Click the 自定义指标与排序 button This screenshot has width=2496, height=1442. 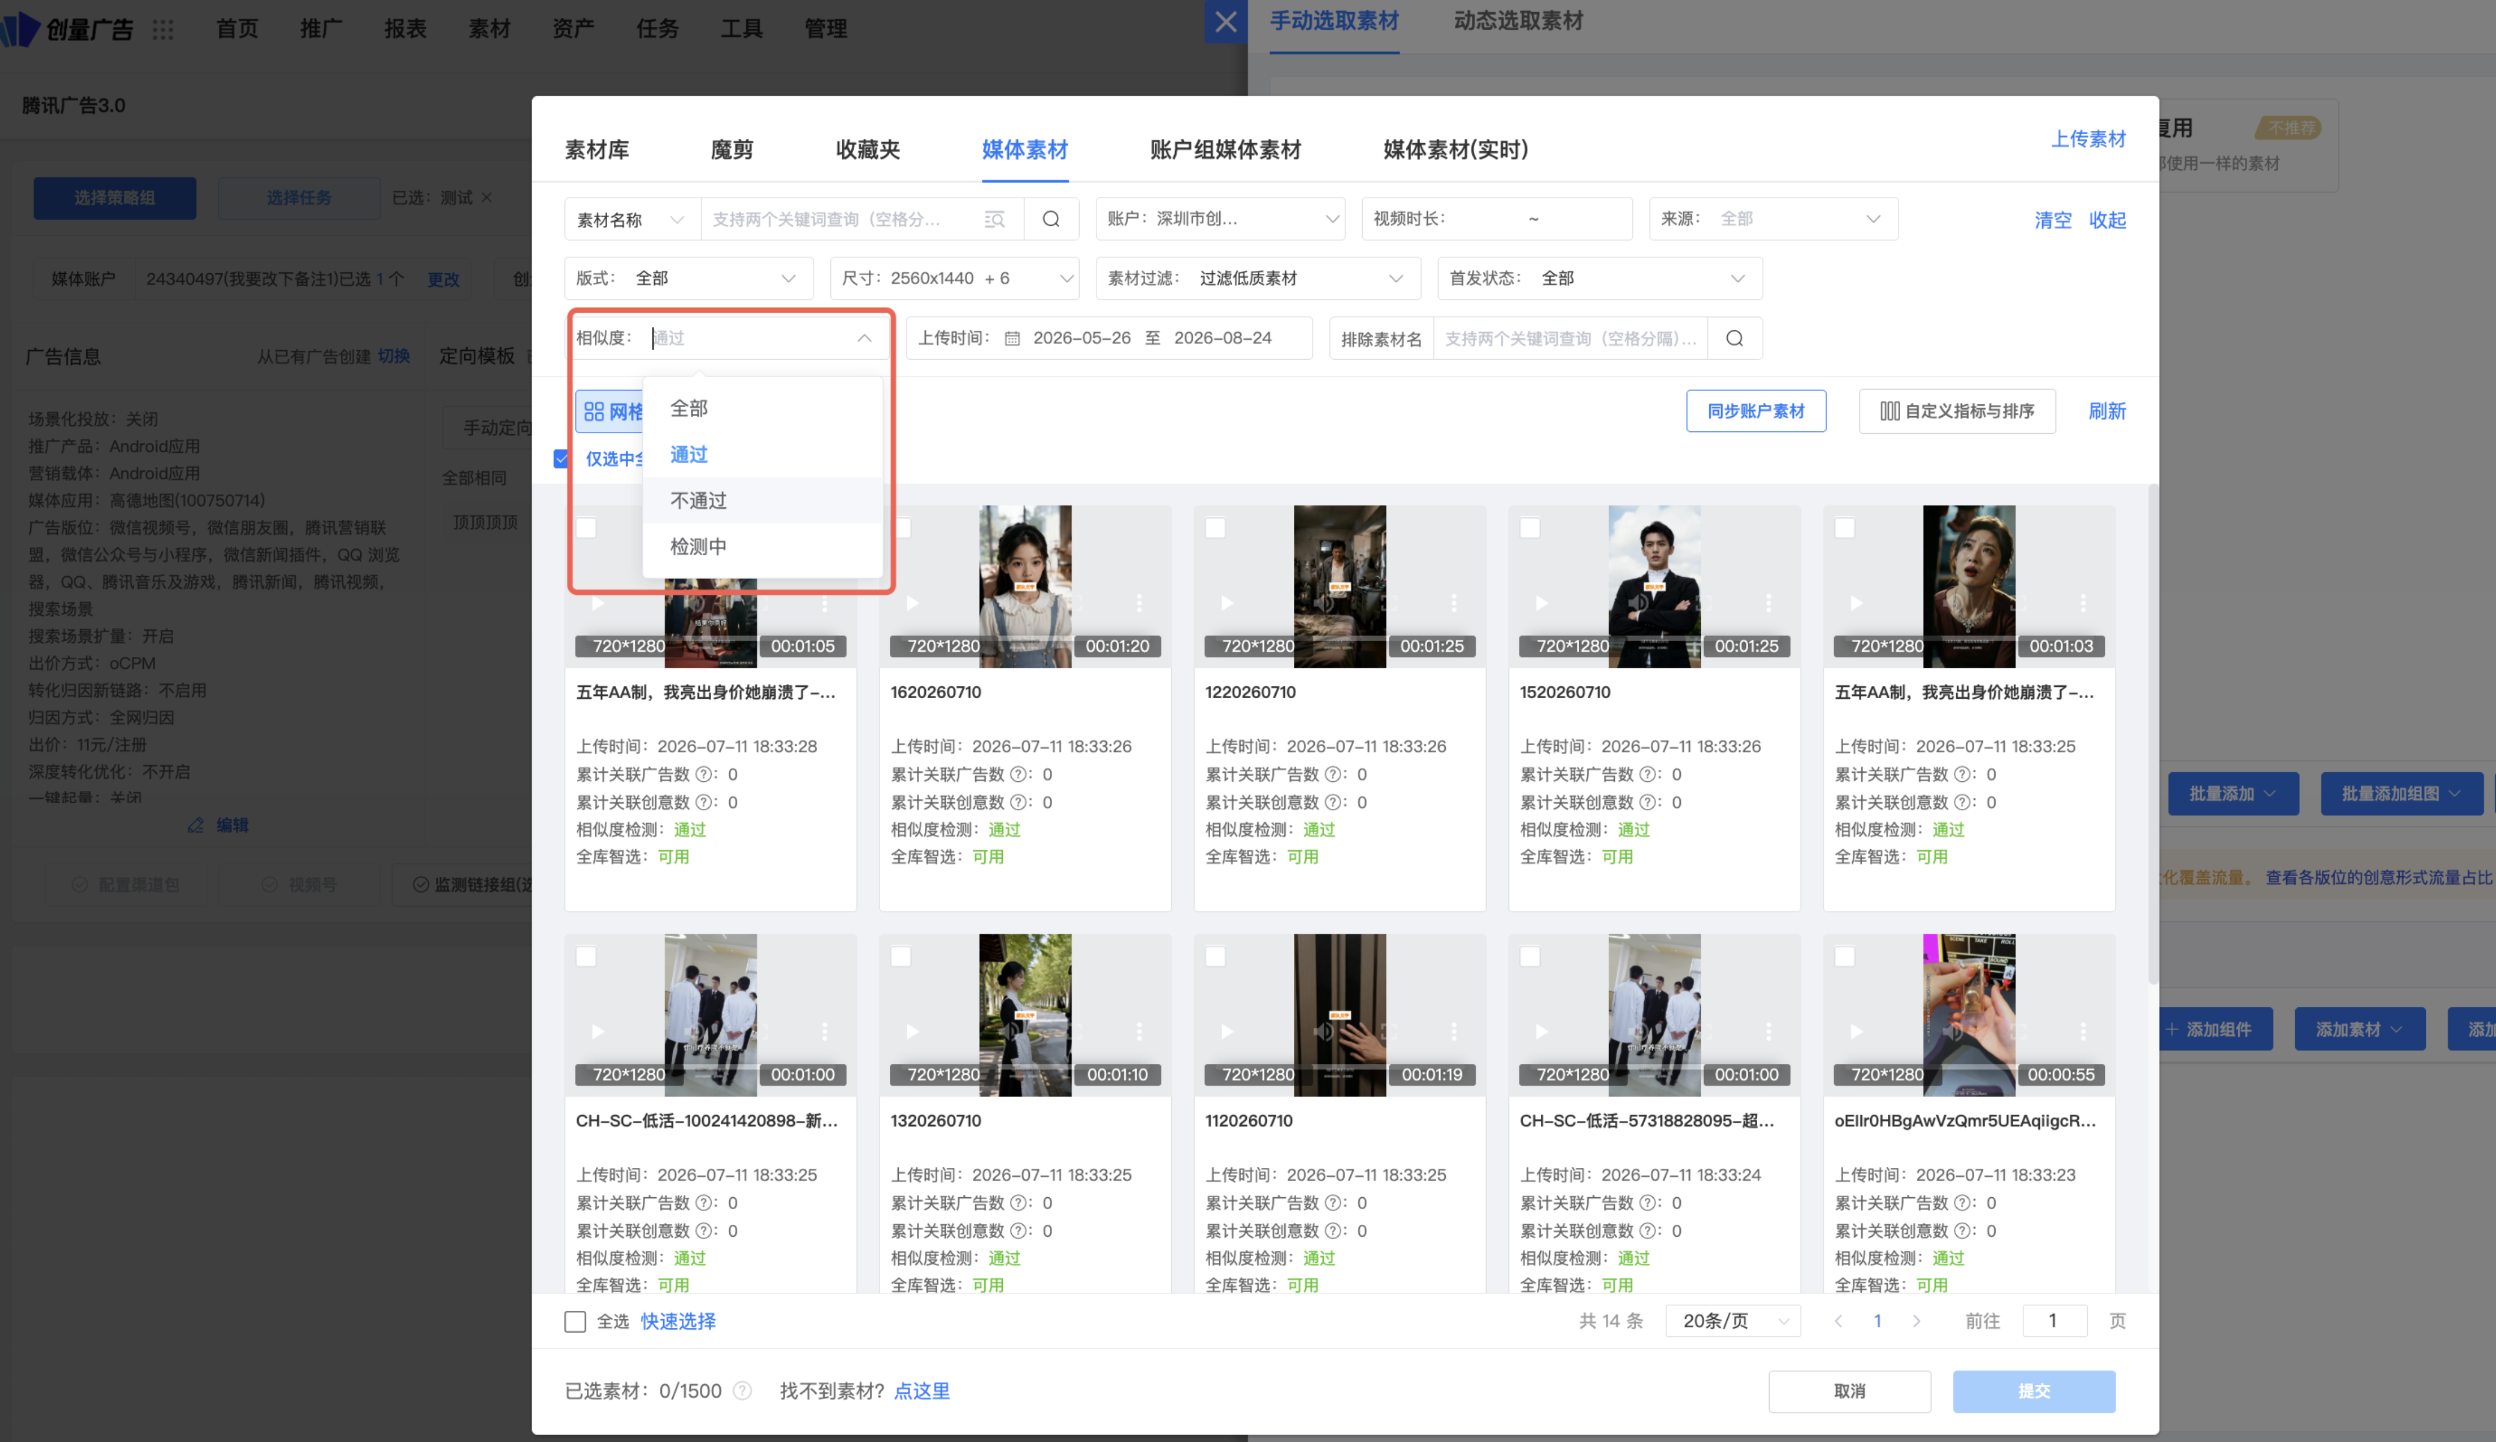[x=1957, y=411]
